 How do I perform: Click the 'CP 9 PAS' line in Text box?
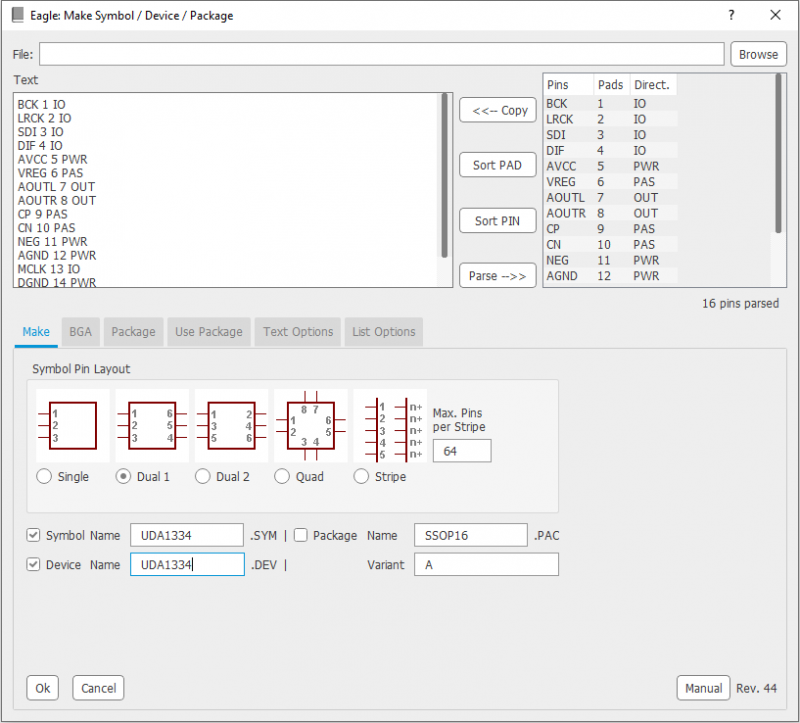[42, 214]
